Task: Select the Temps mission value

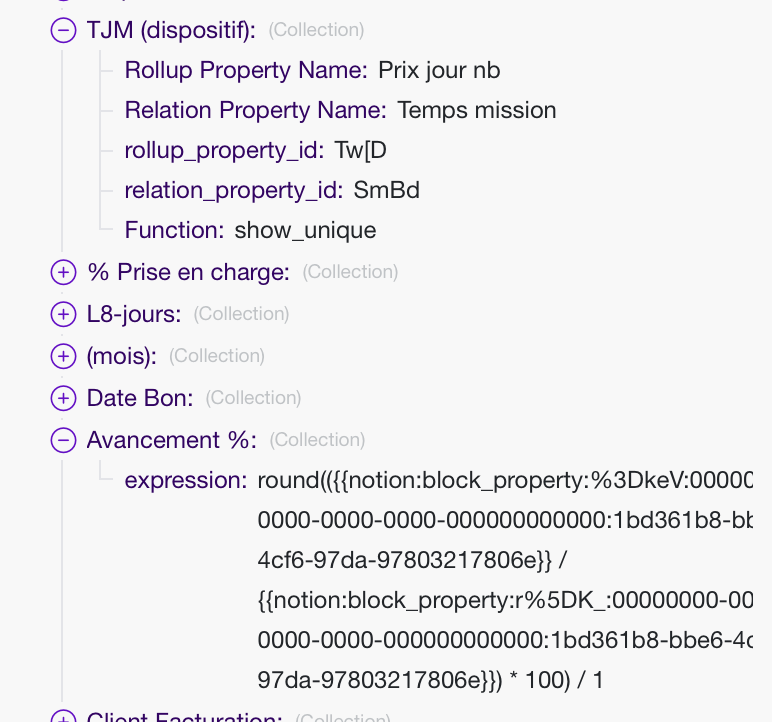Action: [x=476, y=110]
